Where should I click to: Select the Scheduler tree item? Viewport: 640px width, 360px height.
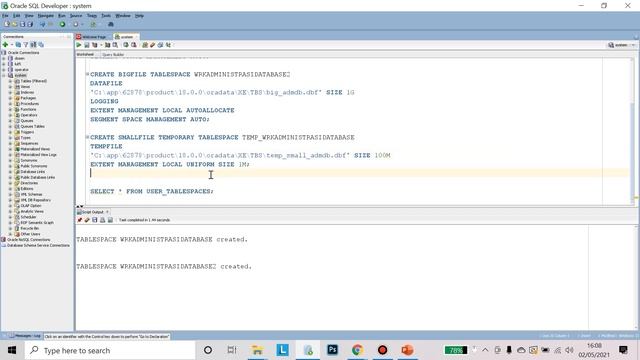[29, 217]
